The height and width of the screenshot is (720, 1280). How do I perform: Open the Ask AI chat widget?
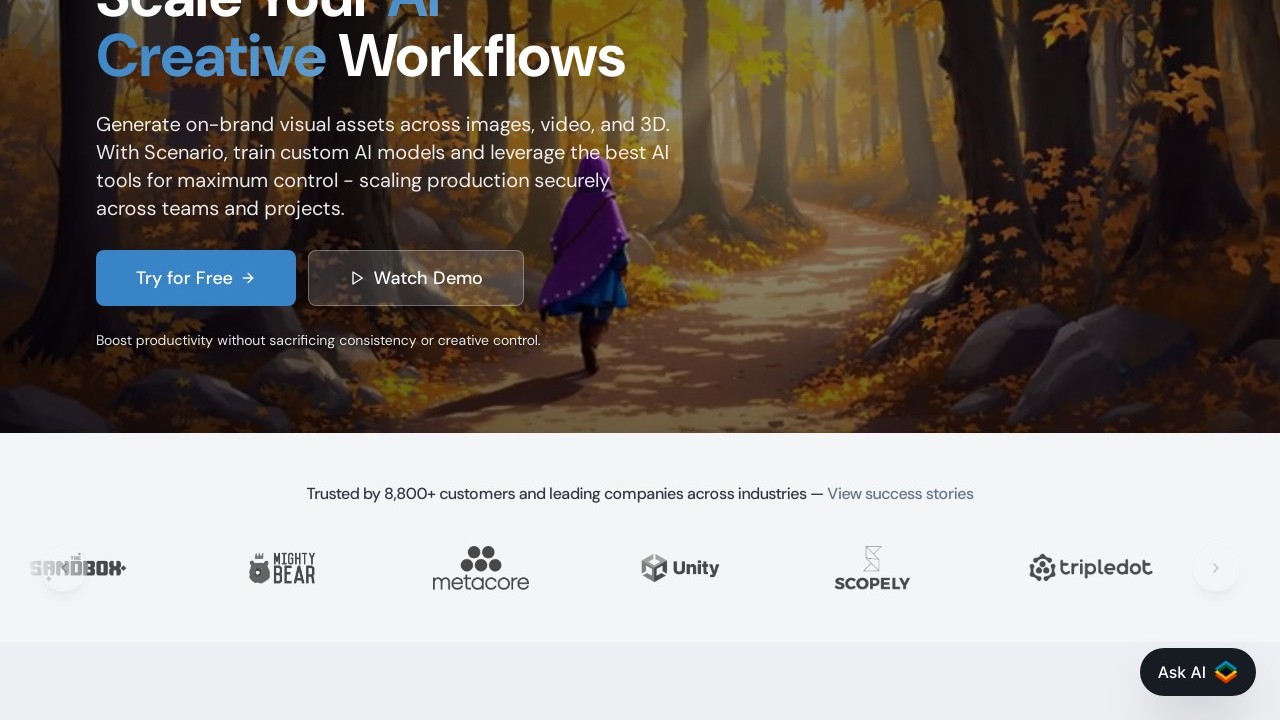pyautogui.click(x=1198, y=672)
